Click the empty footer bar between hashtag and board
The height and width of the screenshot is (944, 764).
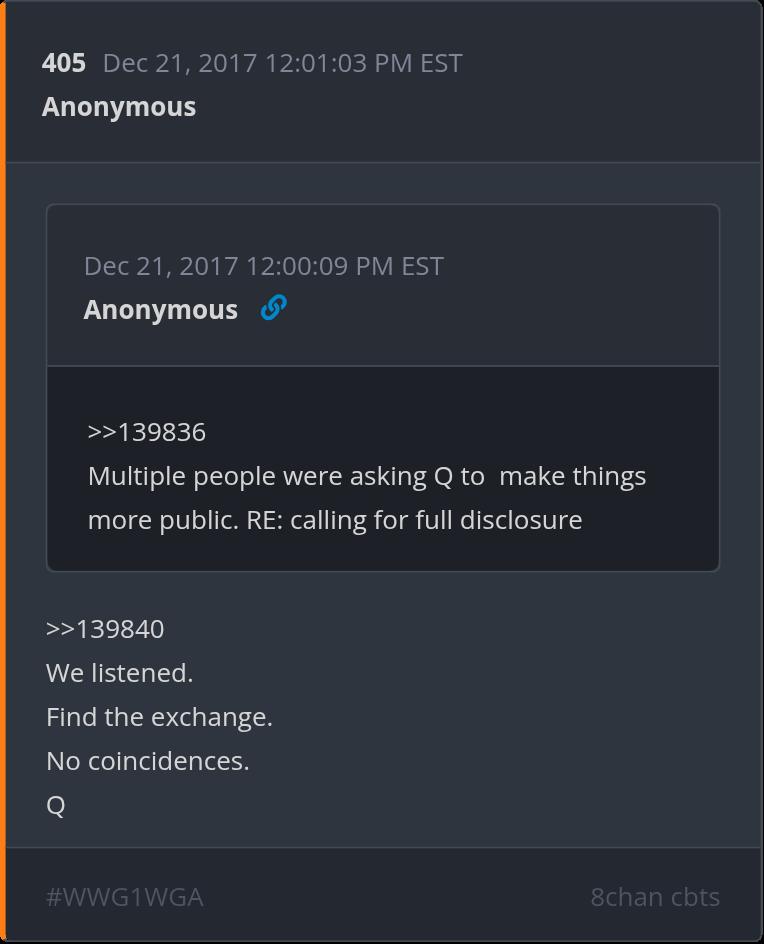tap(400, 897)
